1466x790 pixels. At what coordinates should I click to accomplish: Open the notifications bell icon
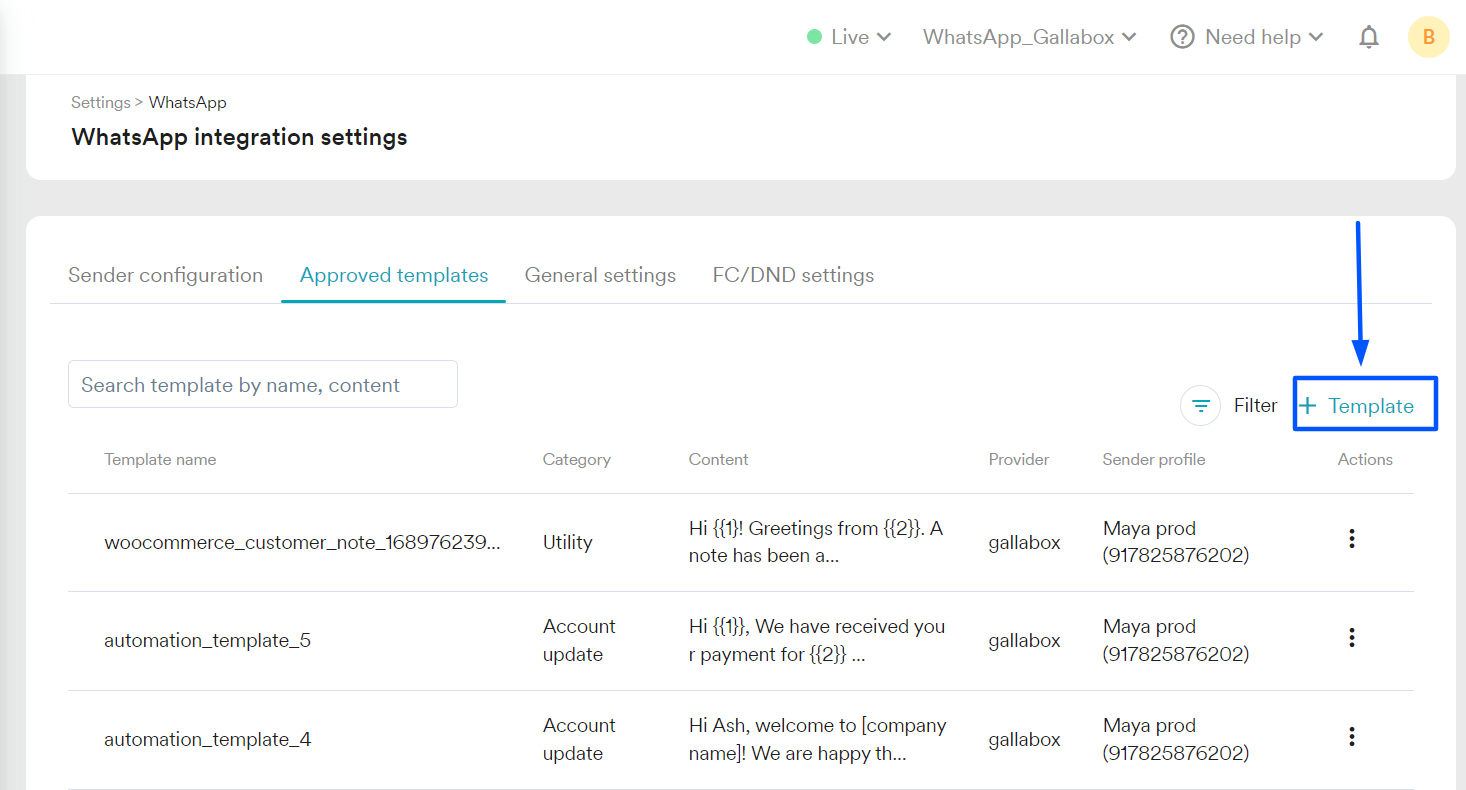tap(1368, 38)
